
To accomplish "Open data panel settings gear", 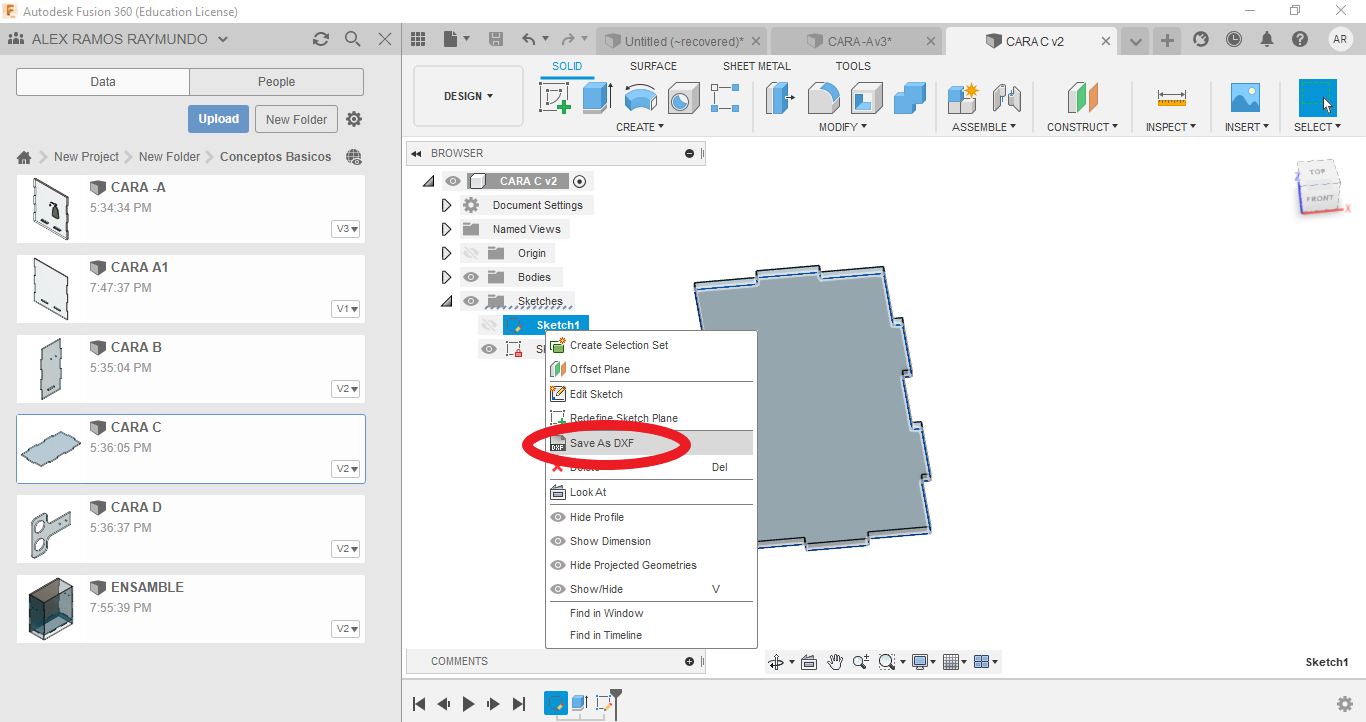I will [x=354, y=119].
